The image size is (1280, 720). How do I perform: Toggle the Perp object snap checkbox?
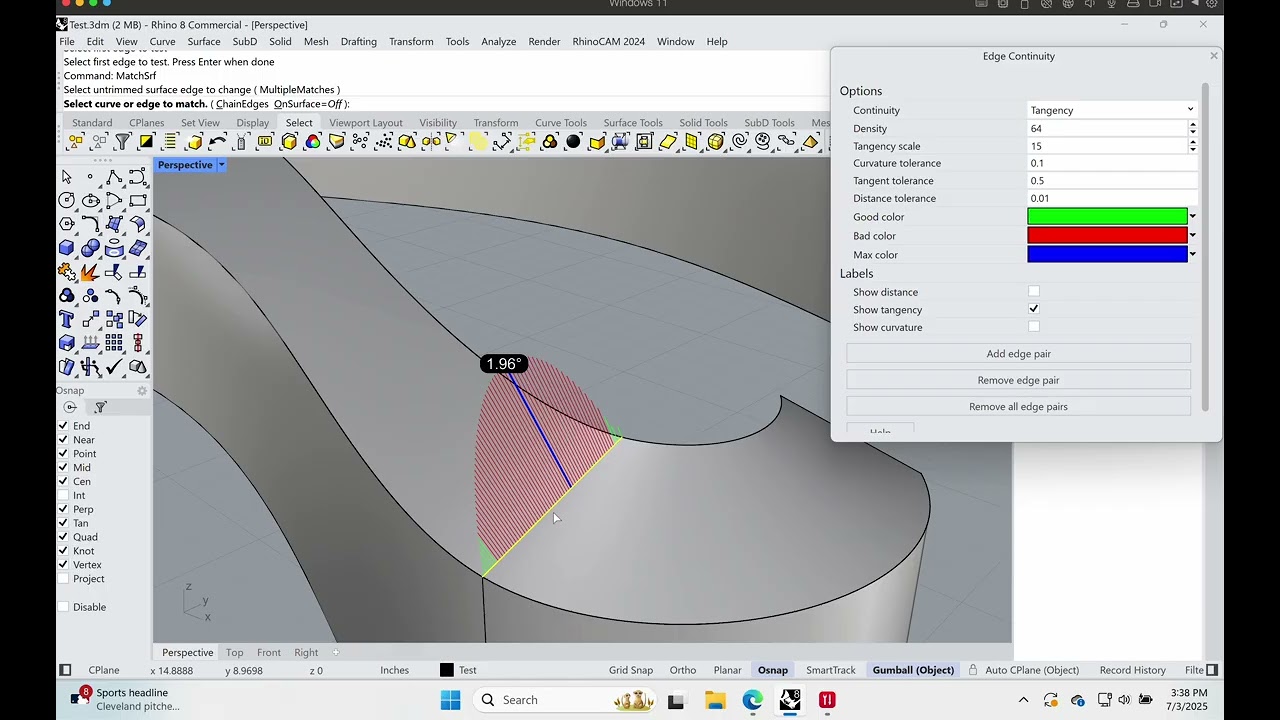(64, 509)
